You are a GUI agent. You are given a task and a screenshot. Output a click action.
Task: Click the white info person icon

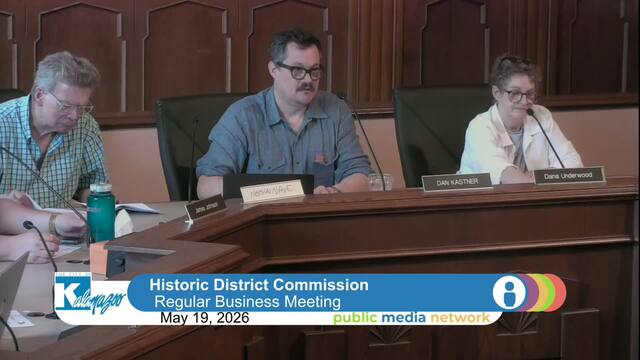point(509,292)
